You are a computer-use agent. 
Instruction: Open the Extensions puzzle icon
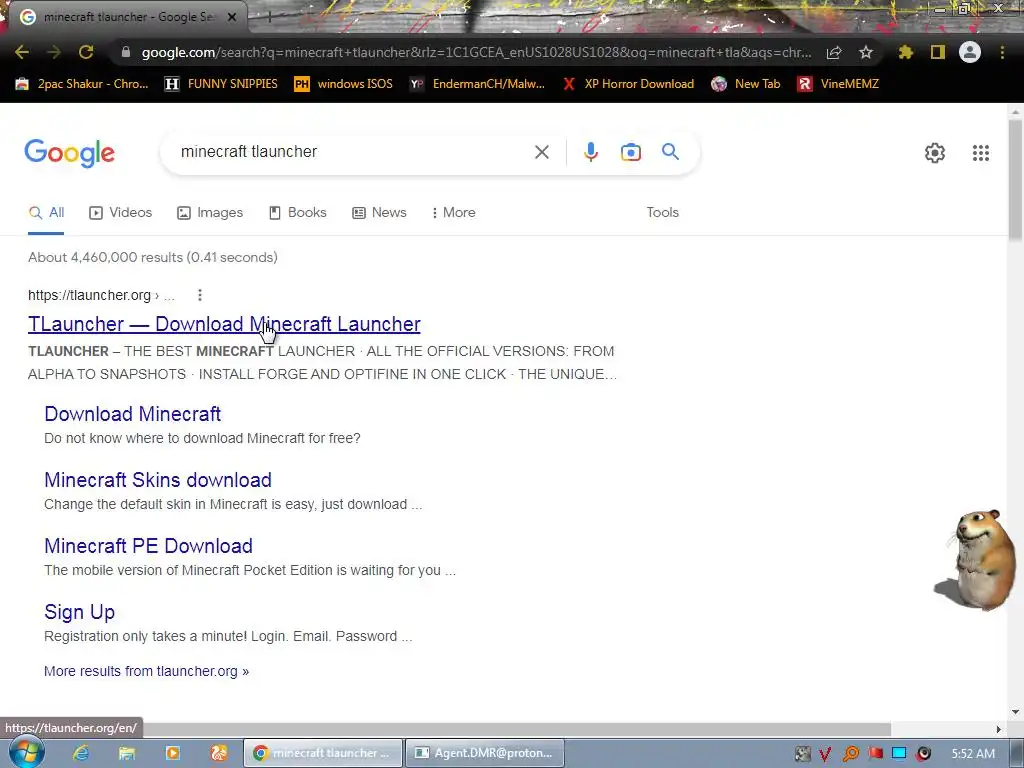tap(905, 52)
